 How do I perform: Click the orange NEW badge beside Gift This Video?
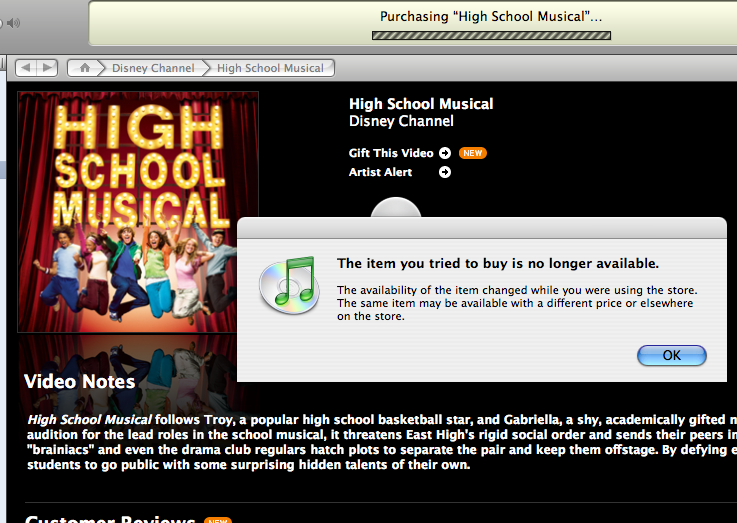472,153
